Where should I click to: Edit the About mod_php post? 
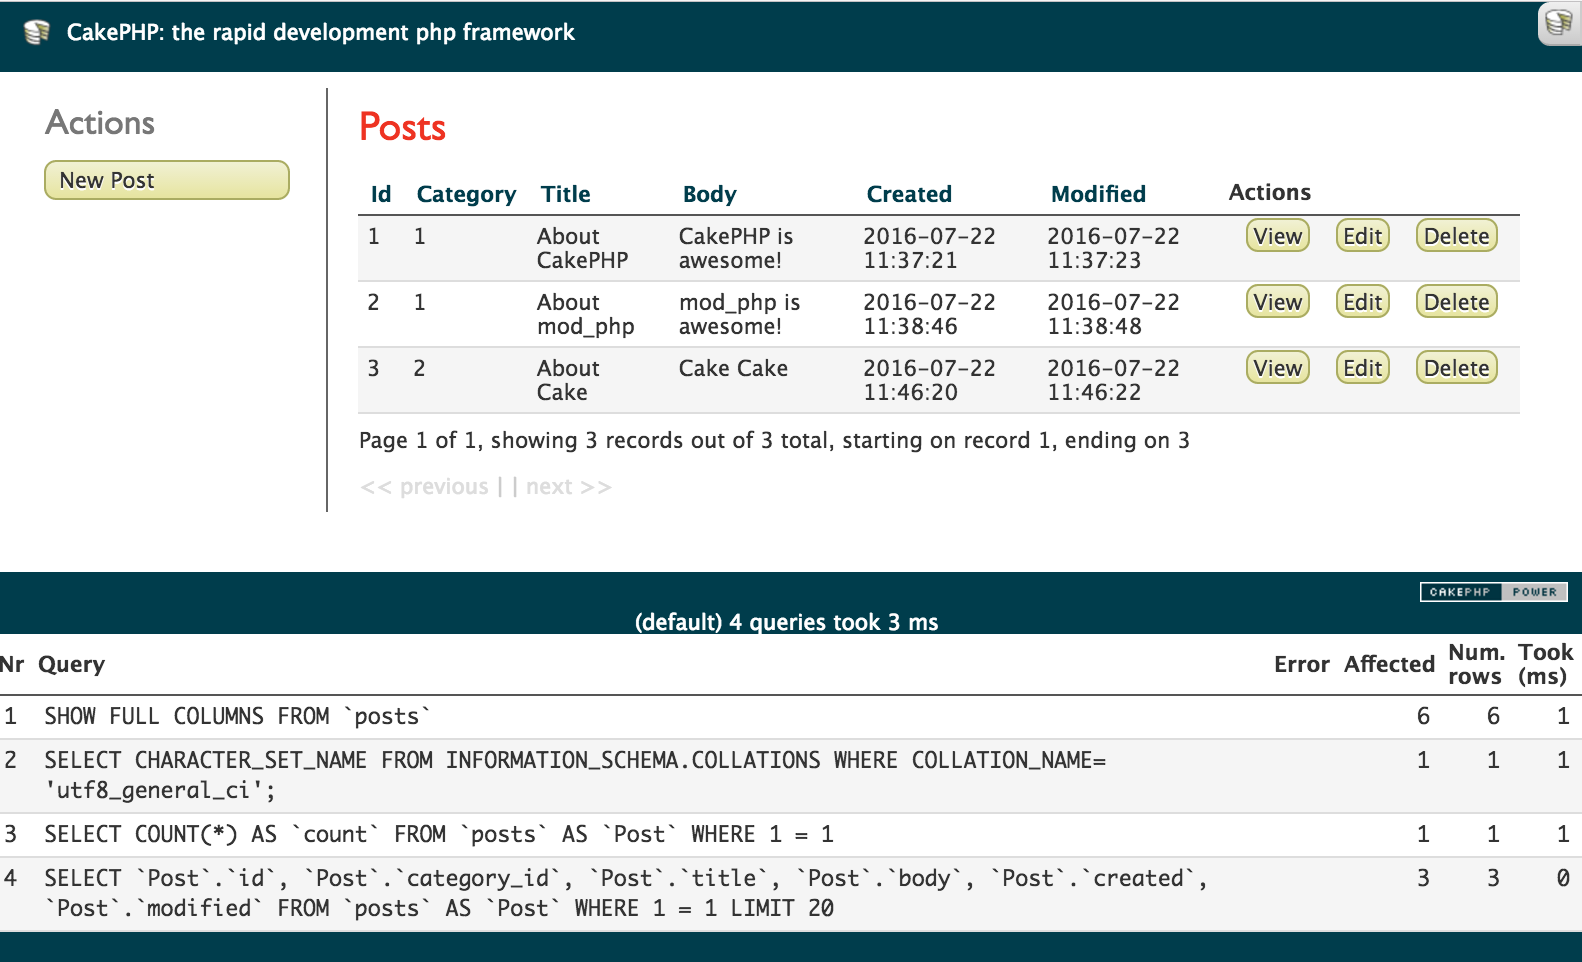1363,302
